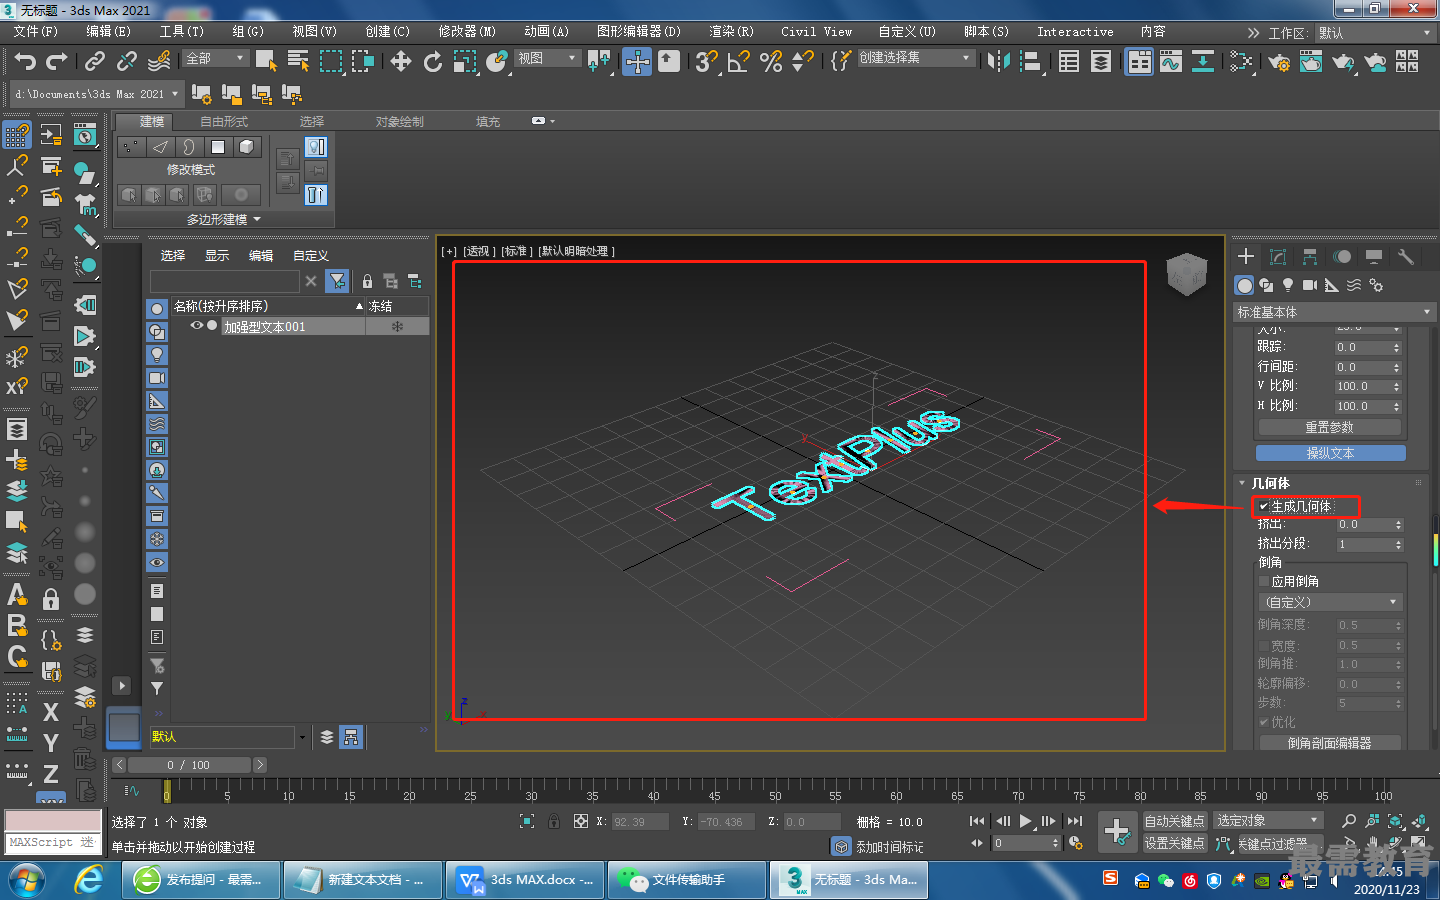Select the Lights category icon

[1288, 285]
